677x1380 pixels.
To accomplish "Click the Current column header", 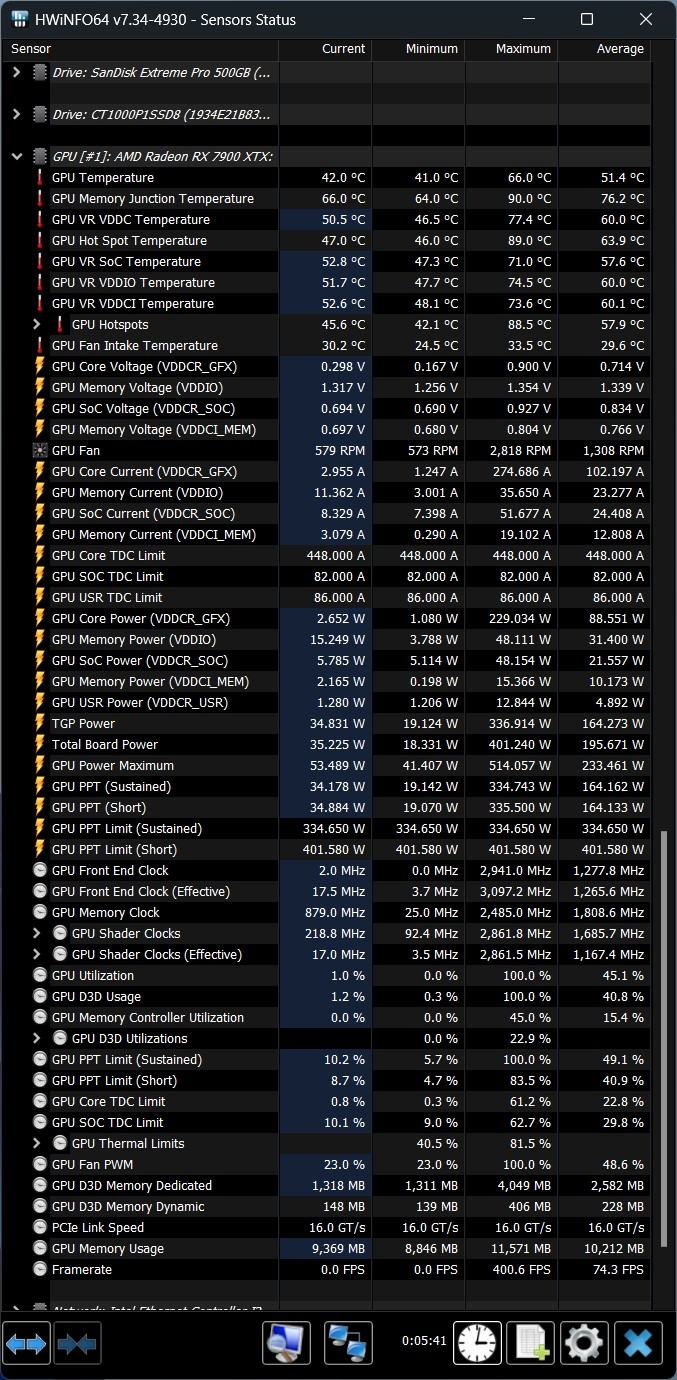I will [325, 49].
